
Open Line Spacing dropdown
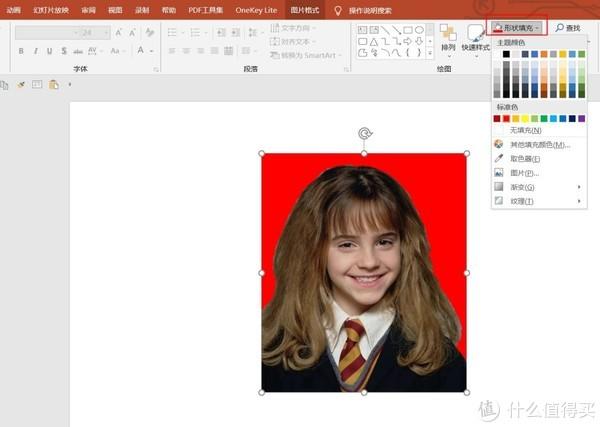[255, 33]
